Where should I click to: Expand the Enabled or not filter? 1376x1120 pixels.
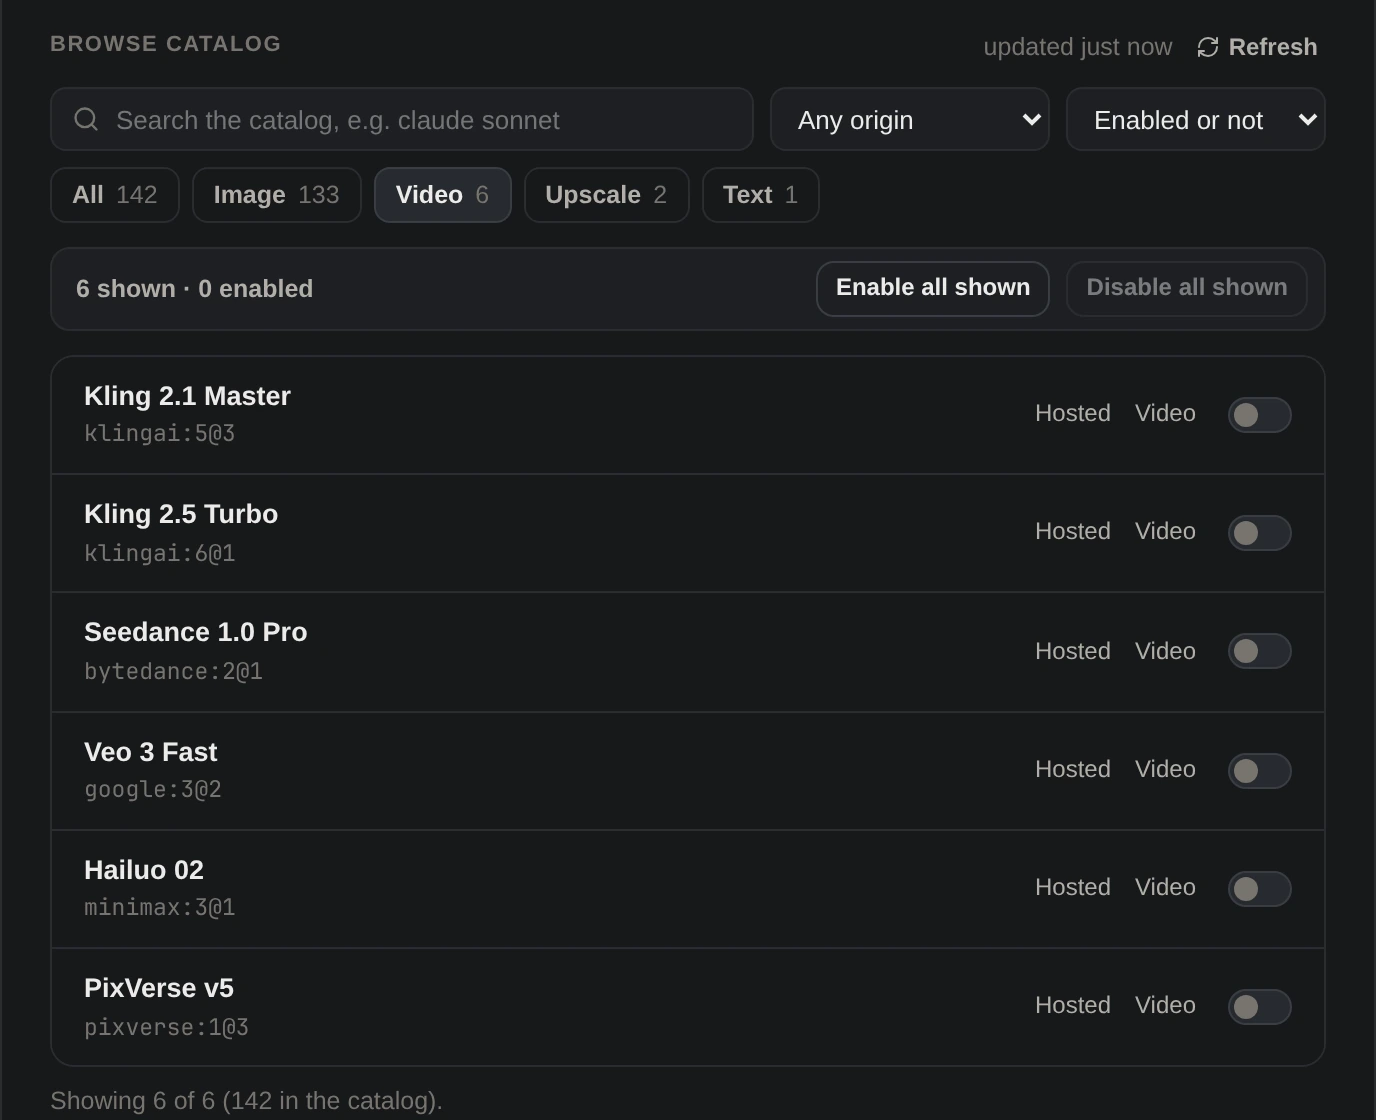(1196, 119)
